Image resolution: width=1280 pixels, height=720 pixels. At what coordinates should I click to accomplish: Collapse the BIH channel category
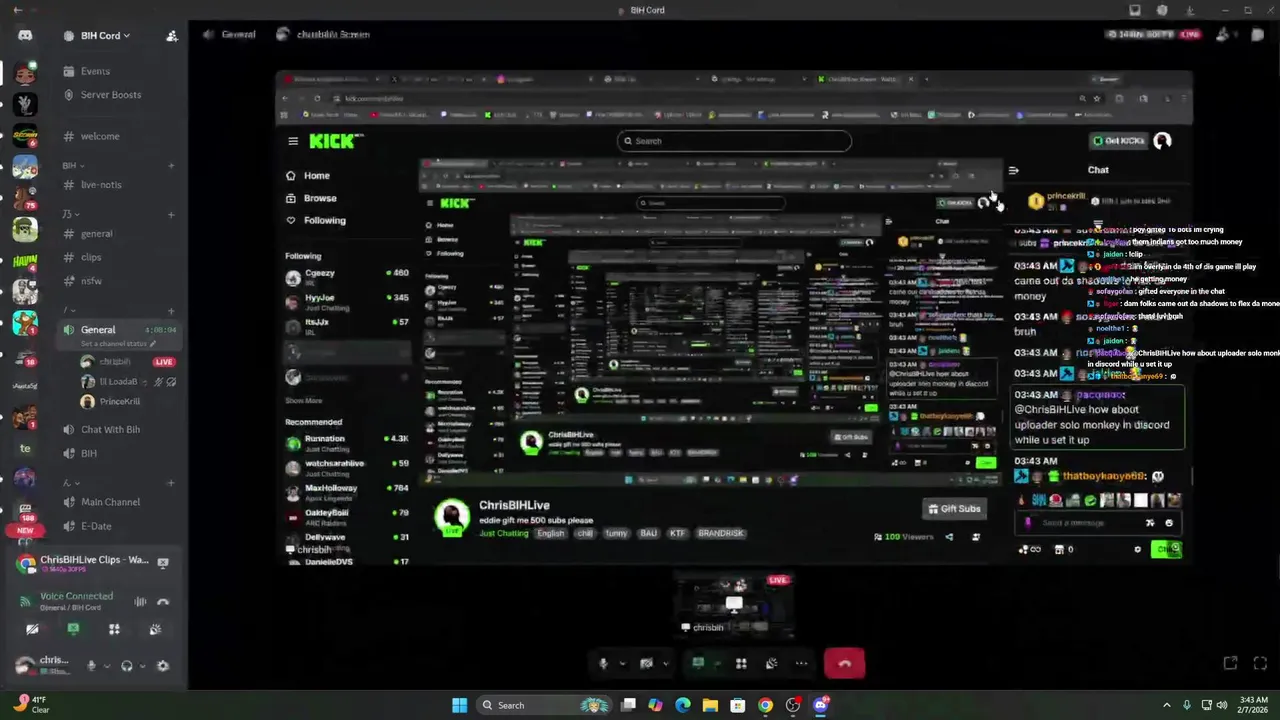(73, 165)
